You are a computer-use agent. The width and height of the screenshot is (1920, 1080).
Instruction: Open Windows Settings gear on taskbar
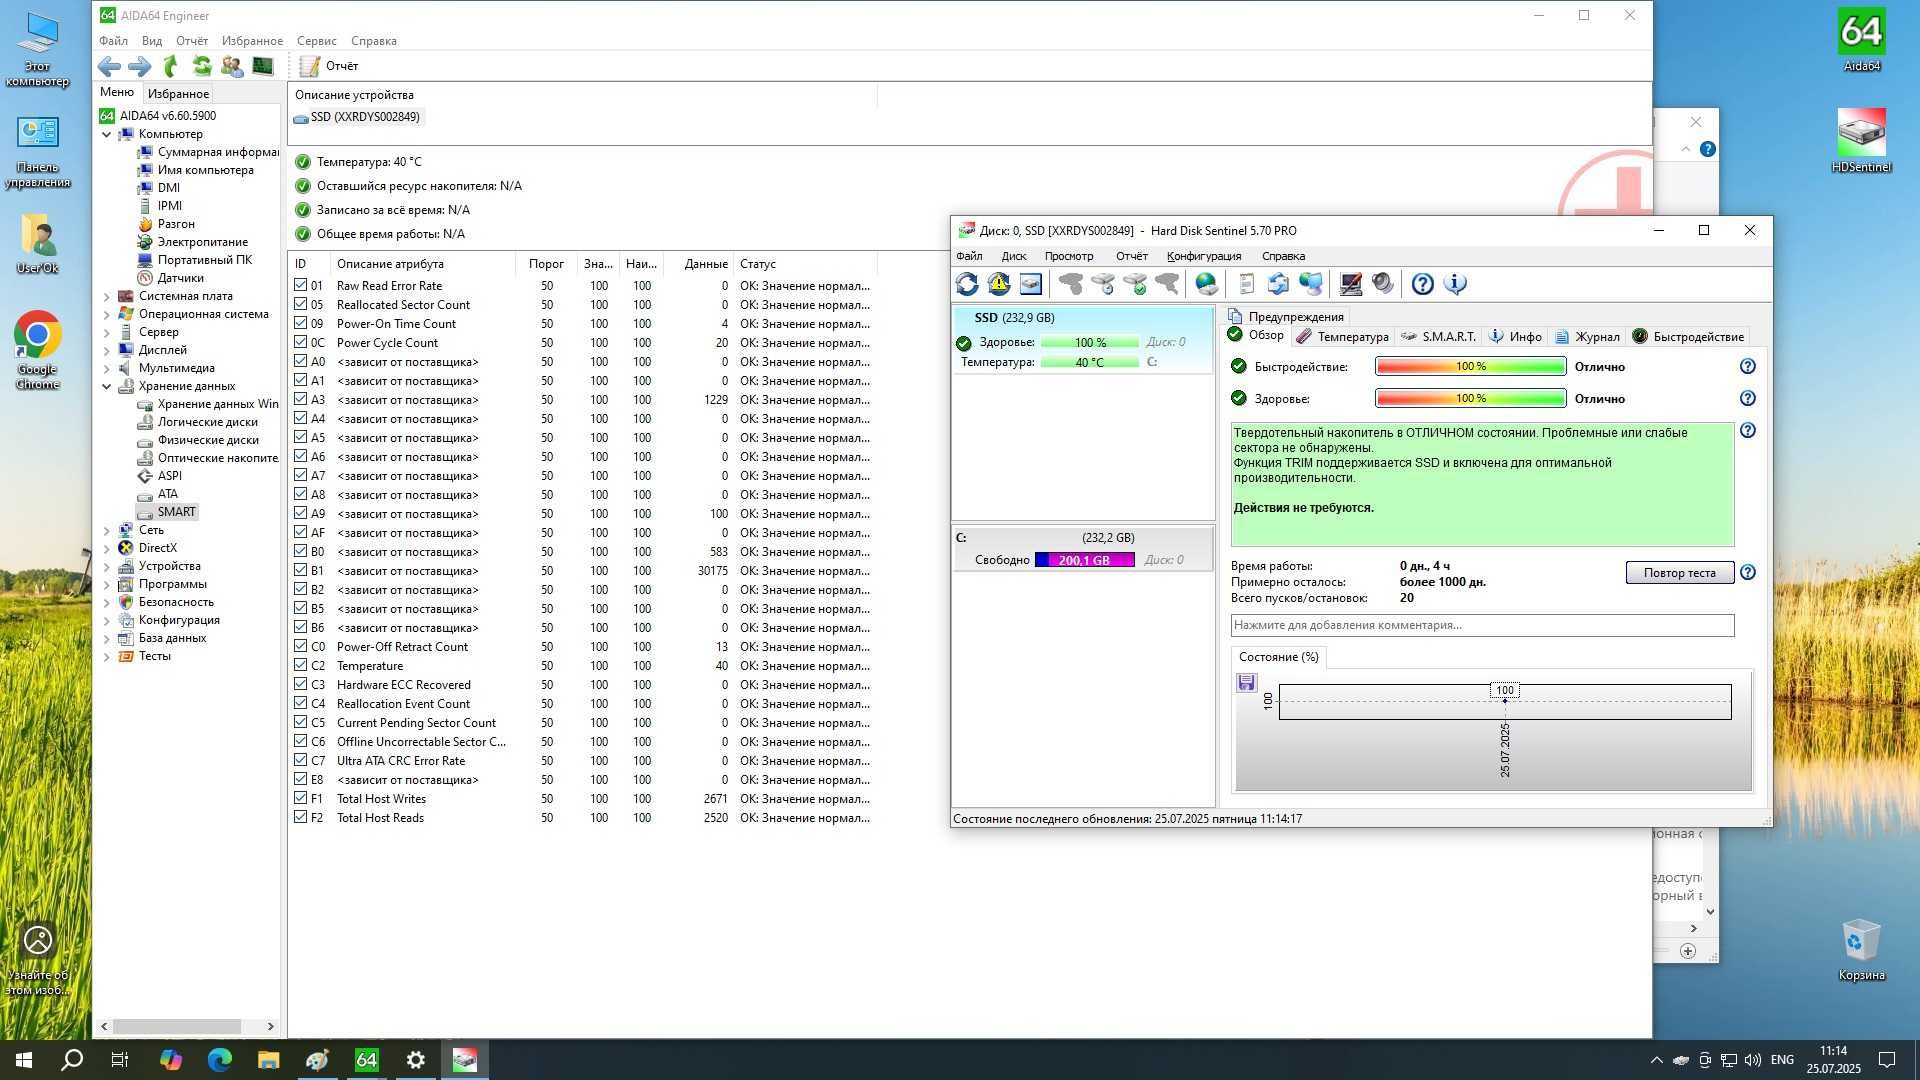point(416,1060)
